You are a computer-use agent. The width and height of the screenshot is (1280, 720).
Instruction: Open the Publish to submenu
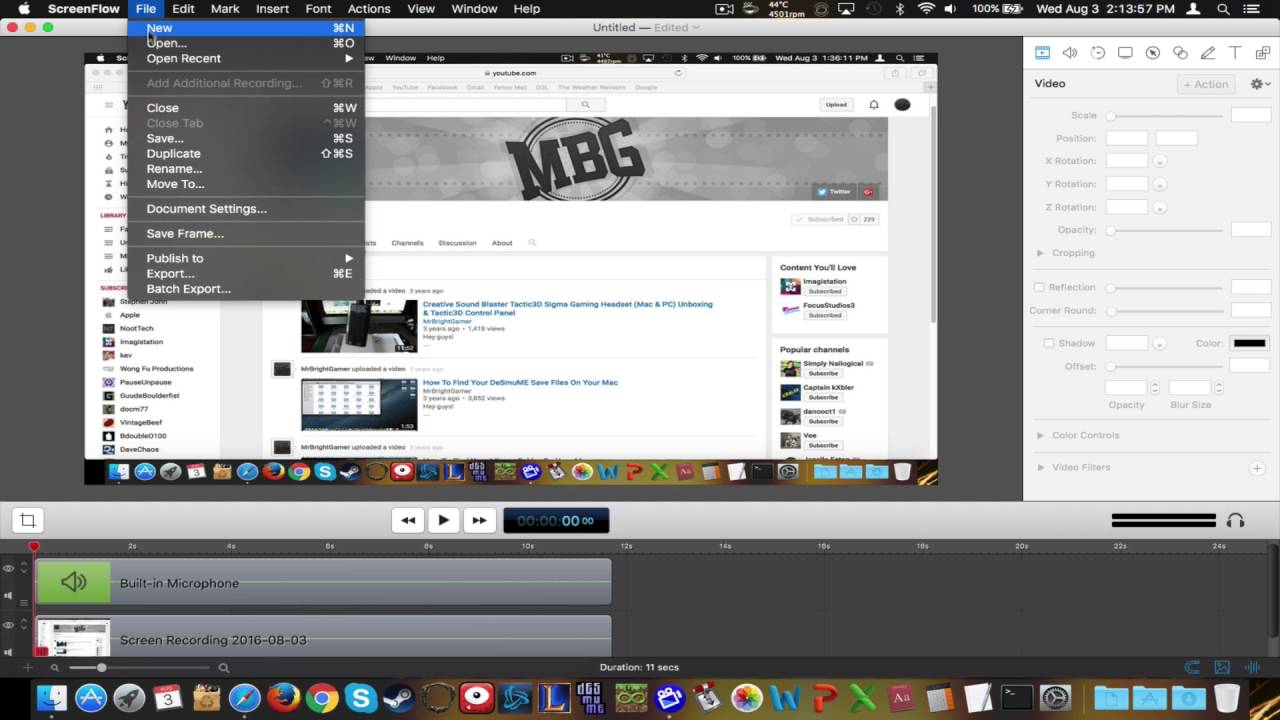pyautogui.click(x=246, y=258)
